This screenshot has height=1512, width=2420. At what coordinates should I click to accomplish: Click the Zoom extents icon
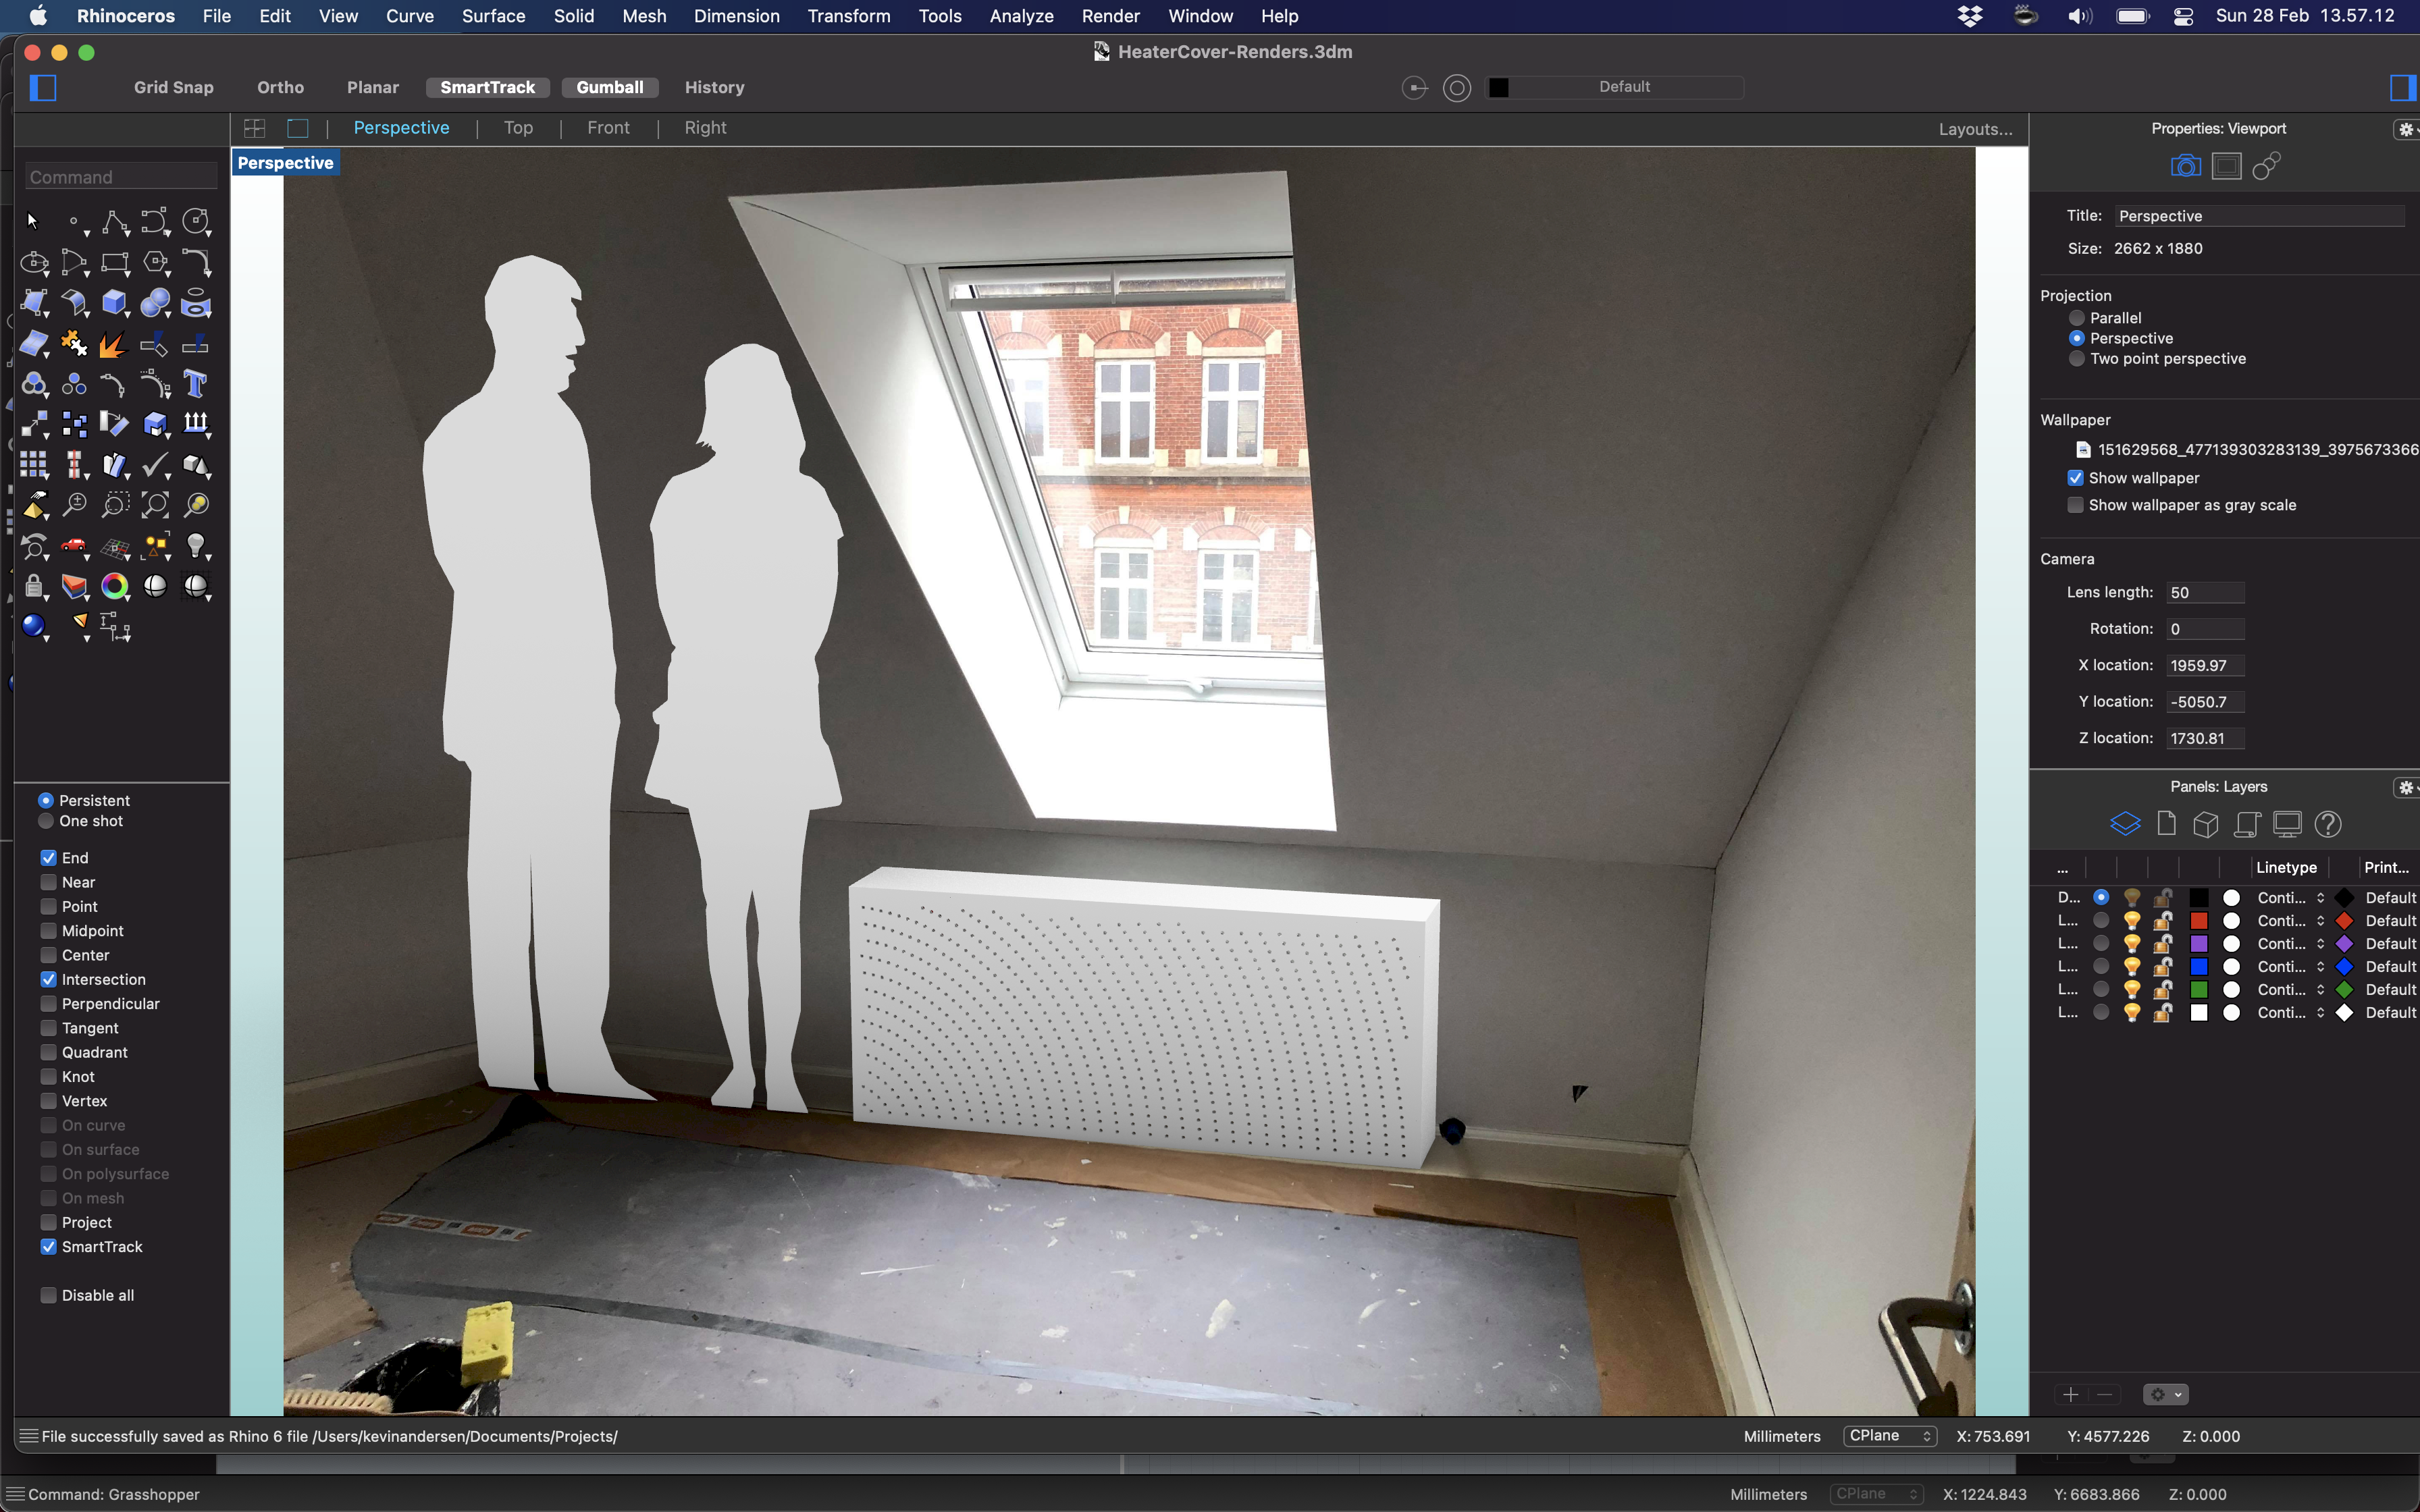click(156, 505)
